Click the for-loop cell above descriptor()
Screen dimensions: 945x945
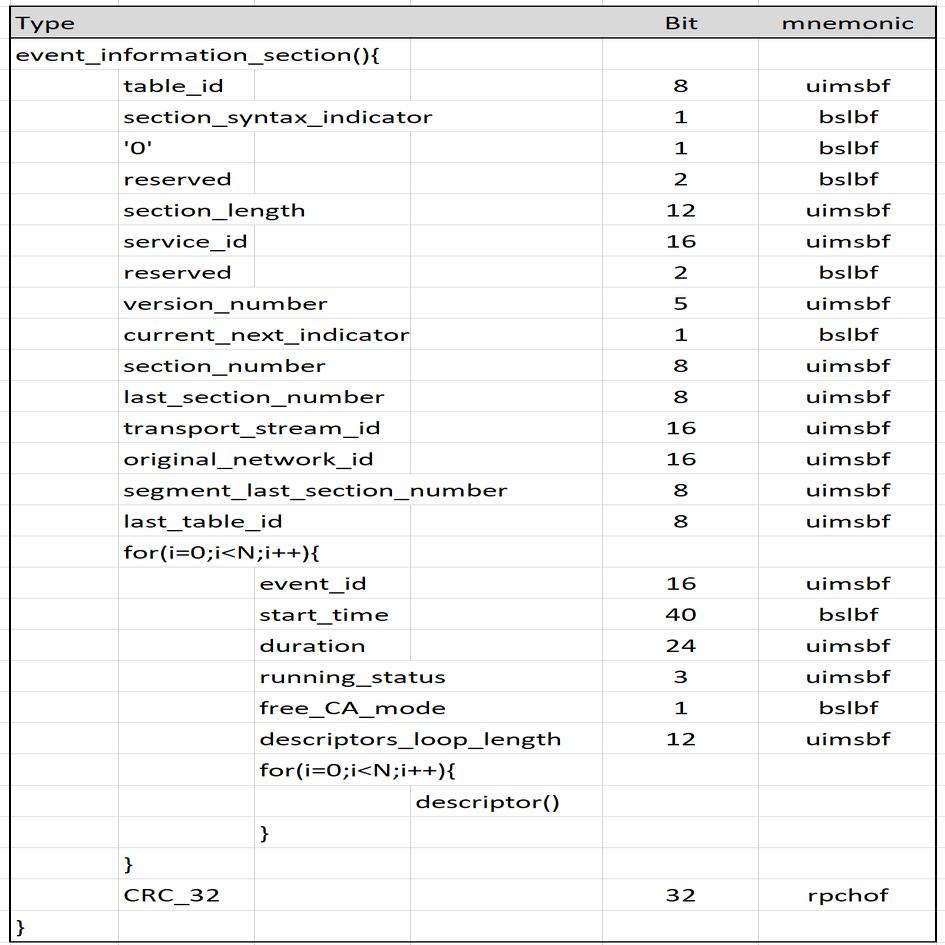pyautogui.click(x=357, y=771)
